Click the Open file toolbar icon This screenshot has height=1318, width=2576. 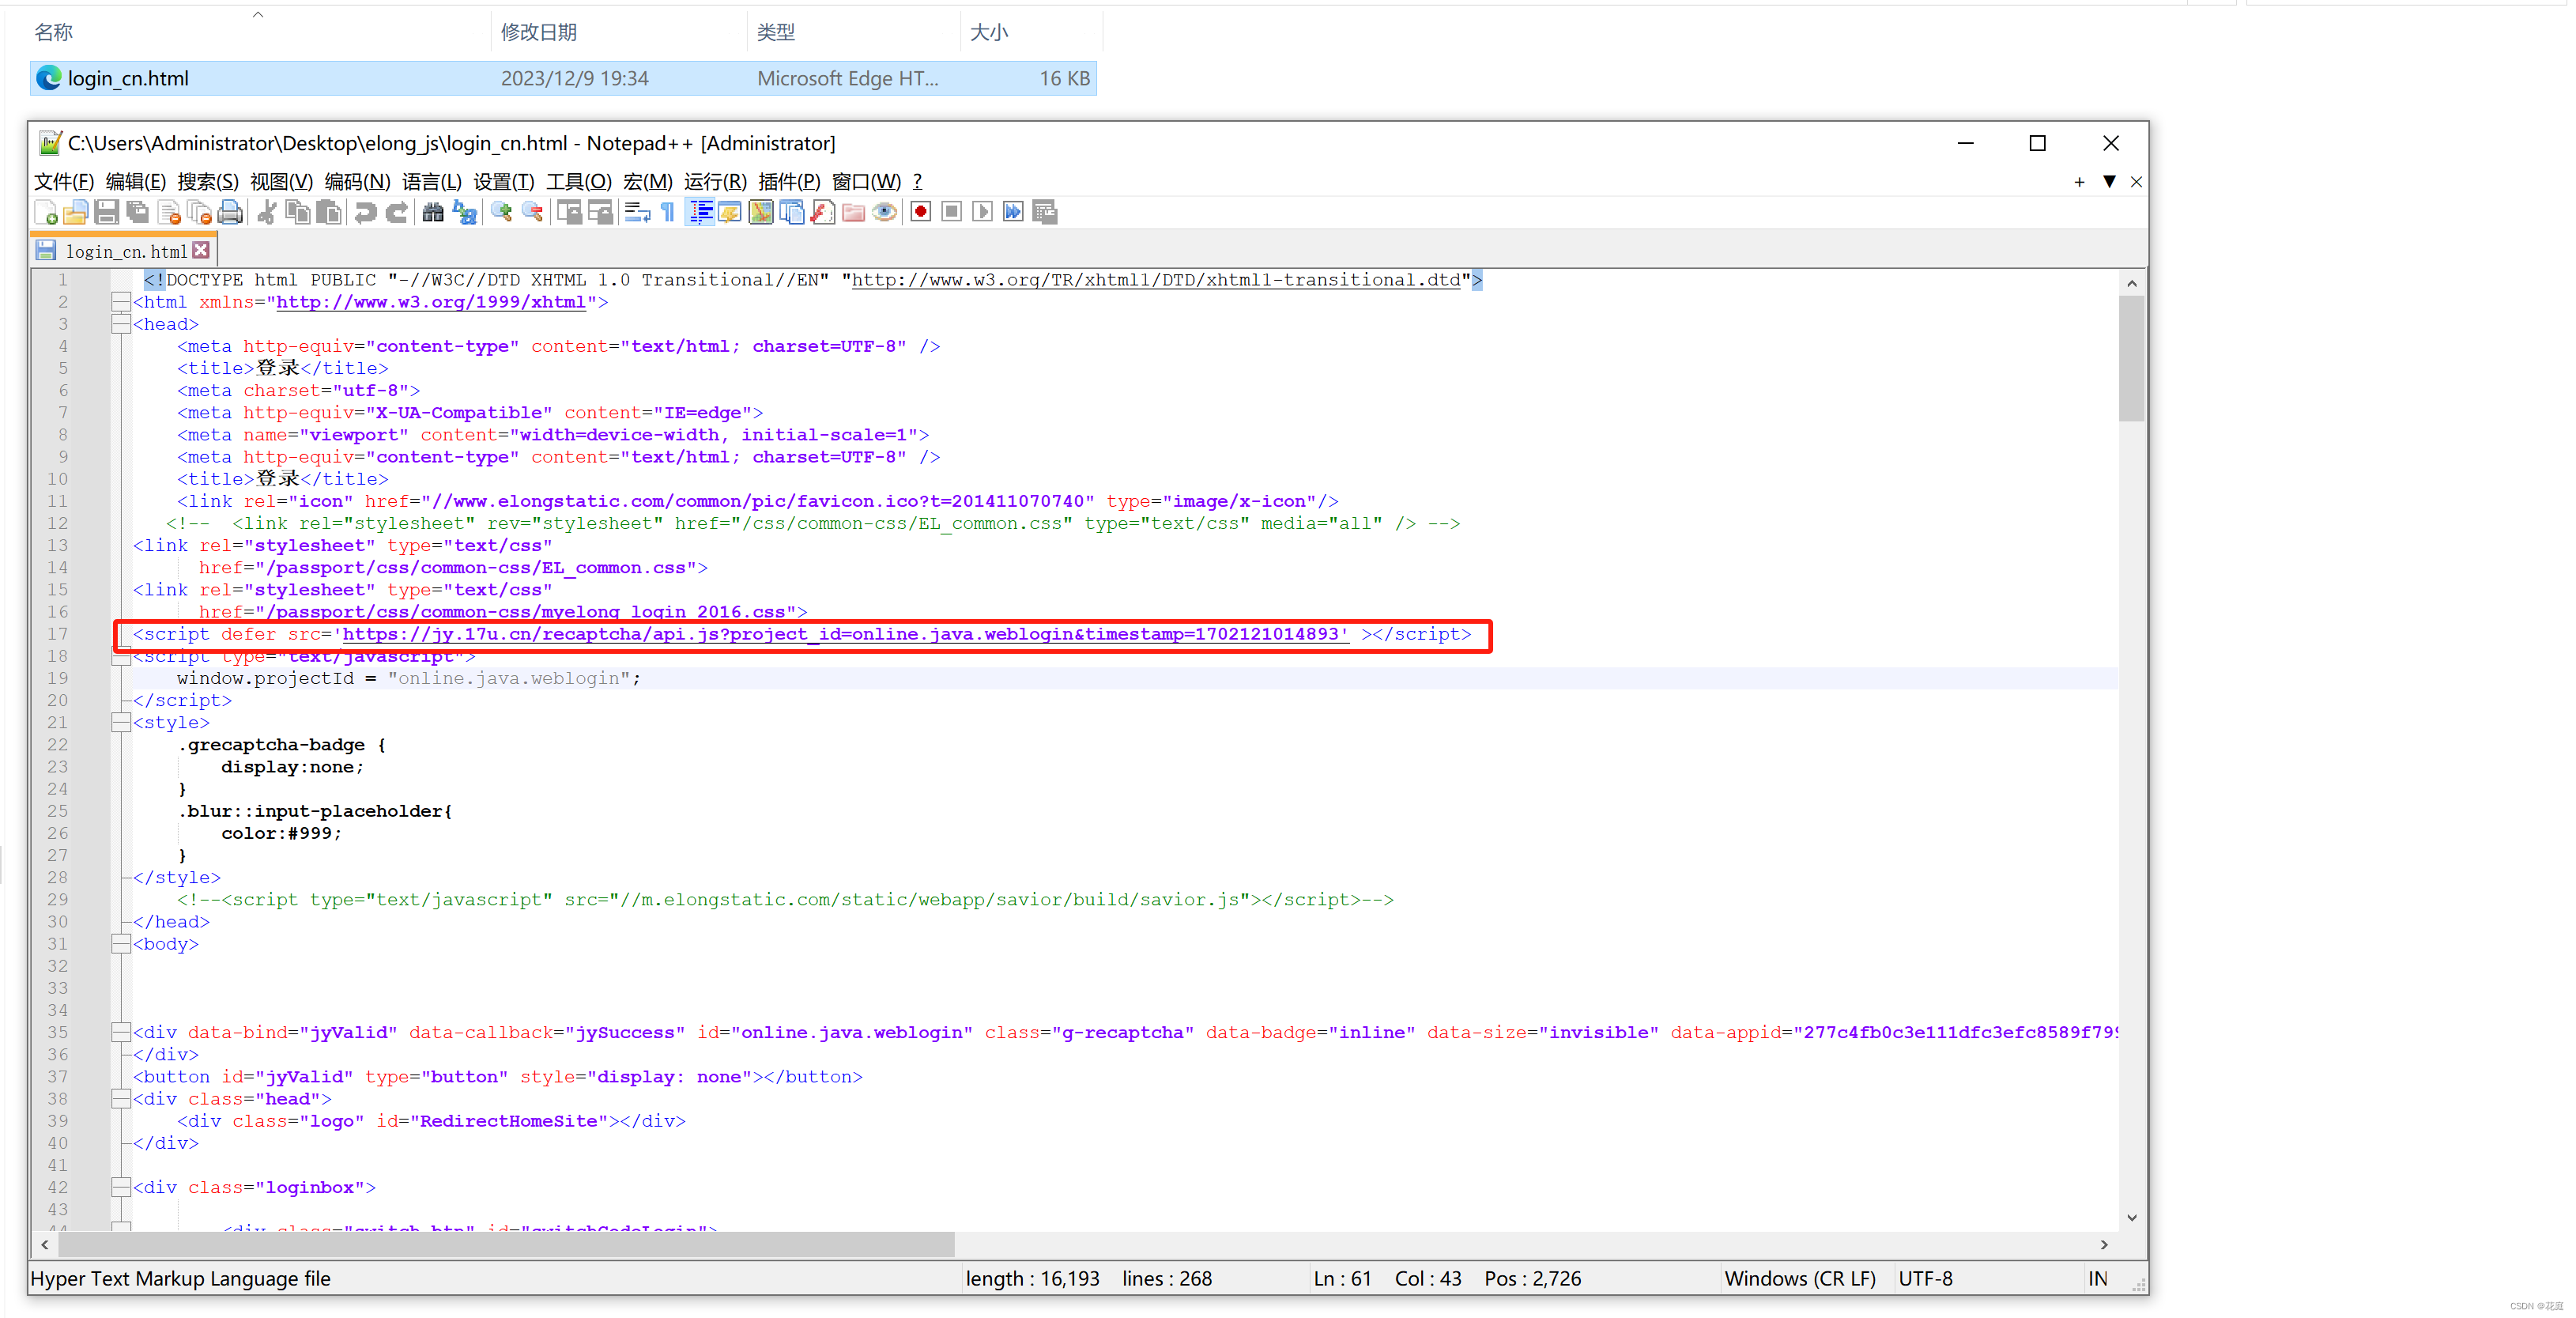(76, 212)
